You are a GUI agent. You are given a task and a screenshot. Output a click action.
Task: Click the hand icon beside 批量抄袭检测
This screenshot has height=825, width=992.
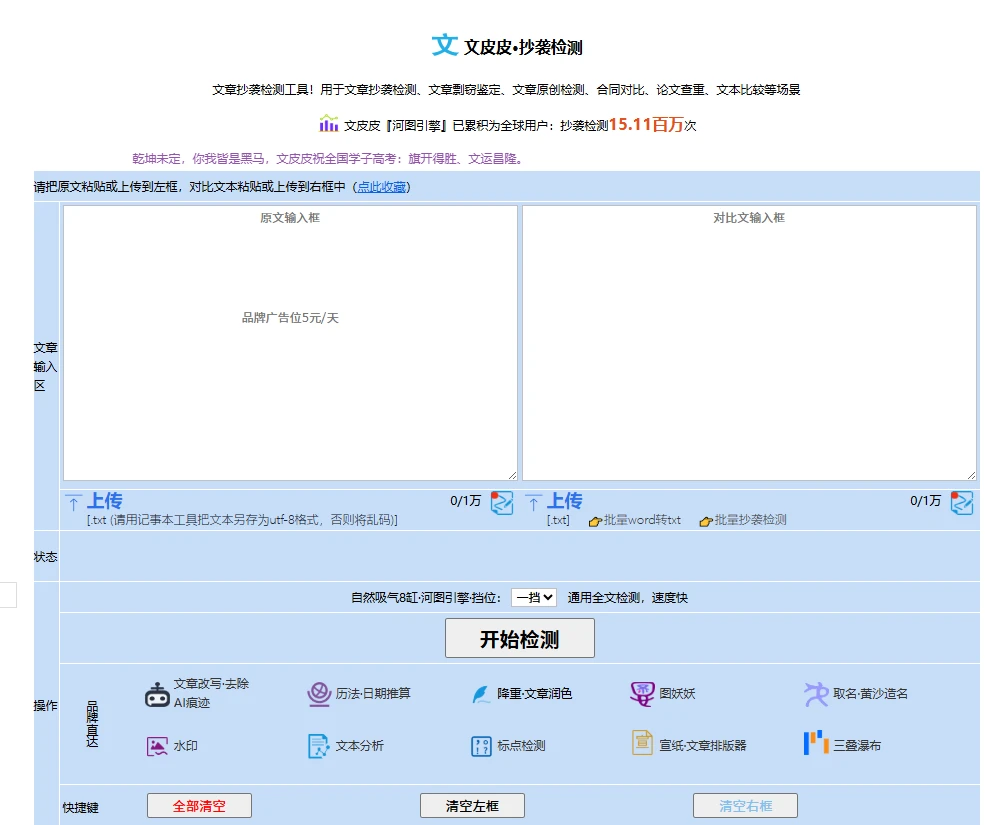pos(706,521)
